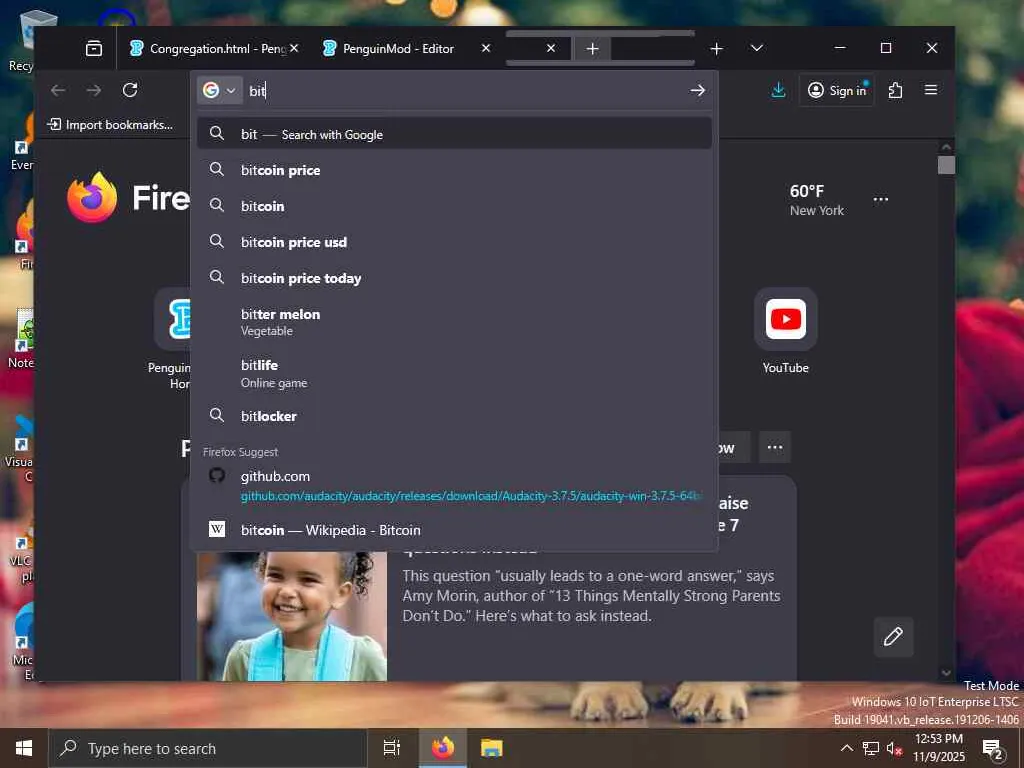Click the taskbar search box

(208, 748)
